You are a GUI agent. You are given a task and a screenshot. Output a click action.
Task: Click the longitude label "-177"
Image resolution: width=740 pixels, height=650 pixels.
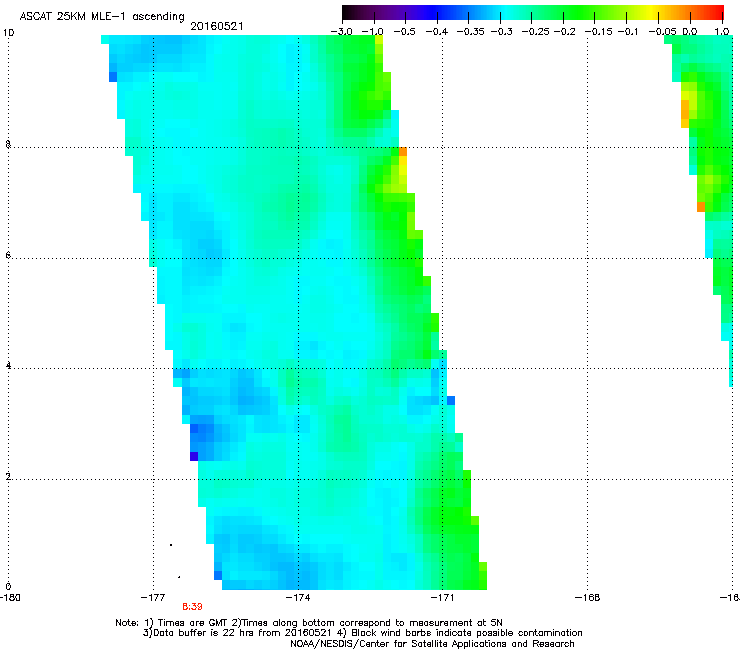coord(153,598)
